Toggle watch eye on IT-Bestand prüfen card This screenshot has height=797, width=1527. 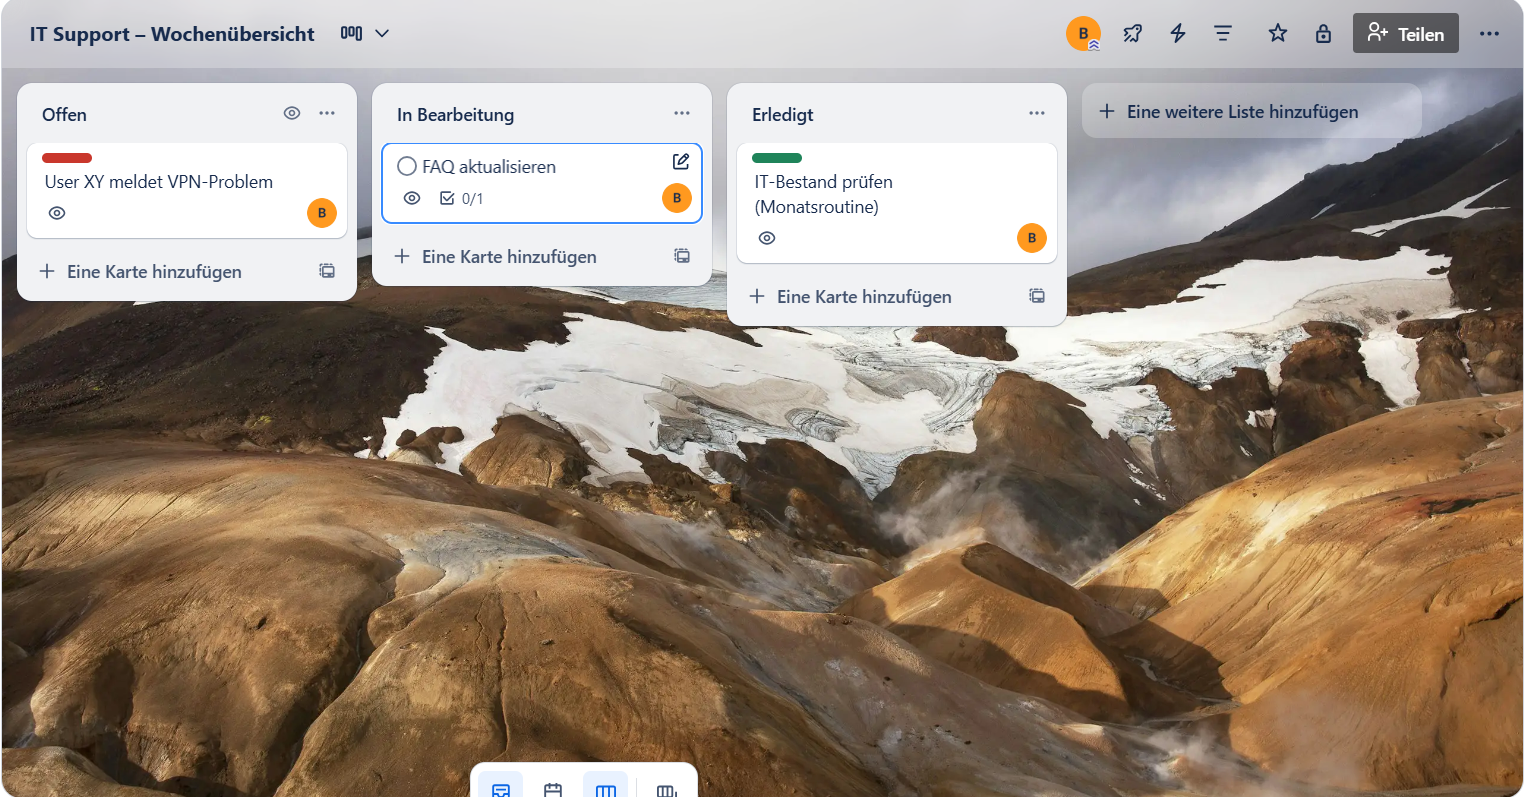pyautogui.click(x=767, y=238)
